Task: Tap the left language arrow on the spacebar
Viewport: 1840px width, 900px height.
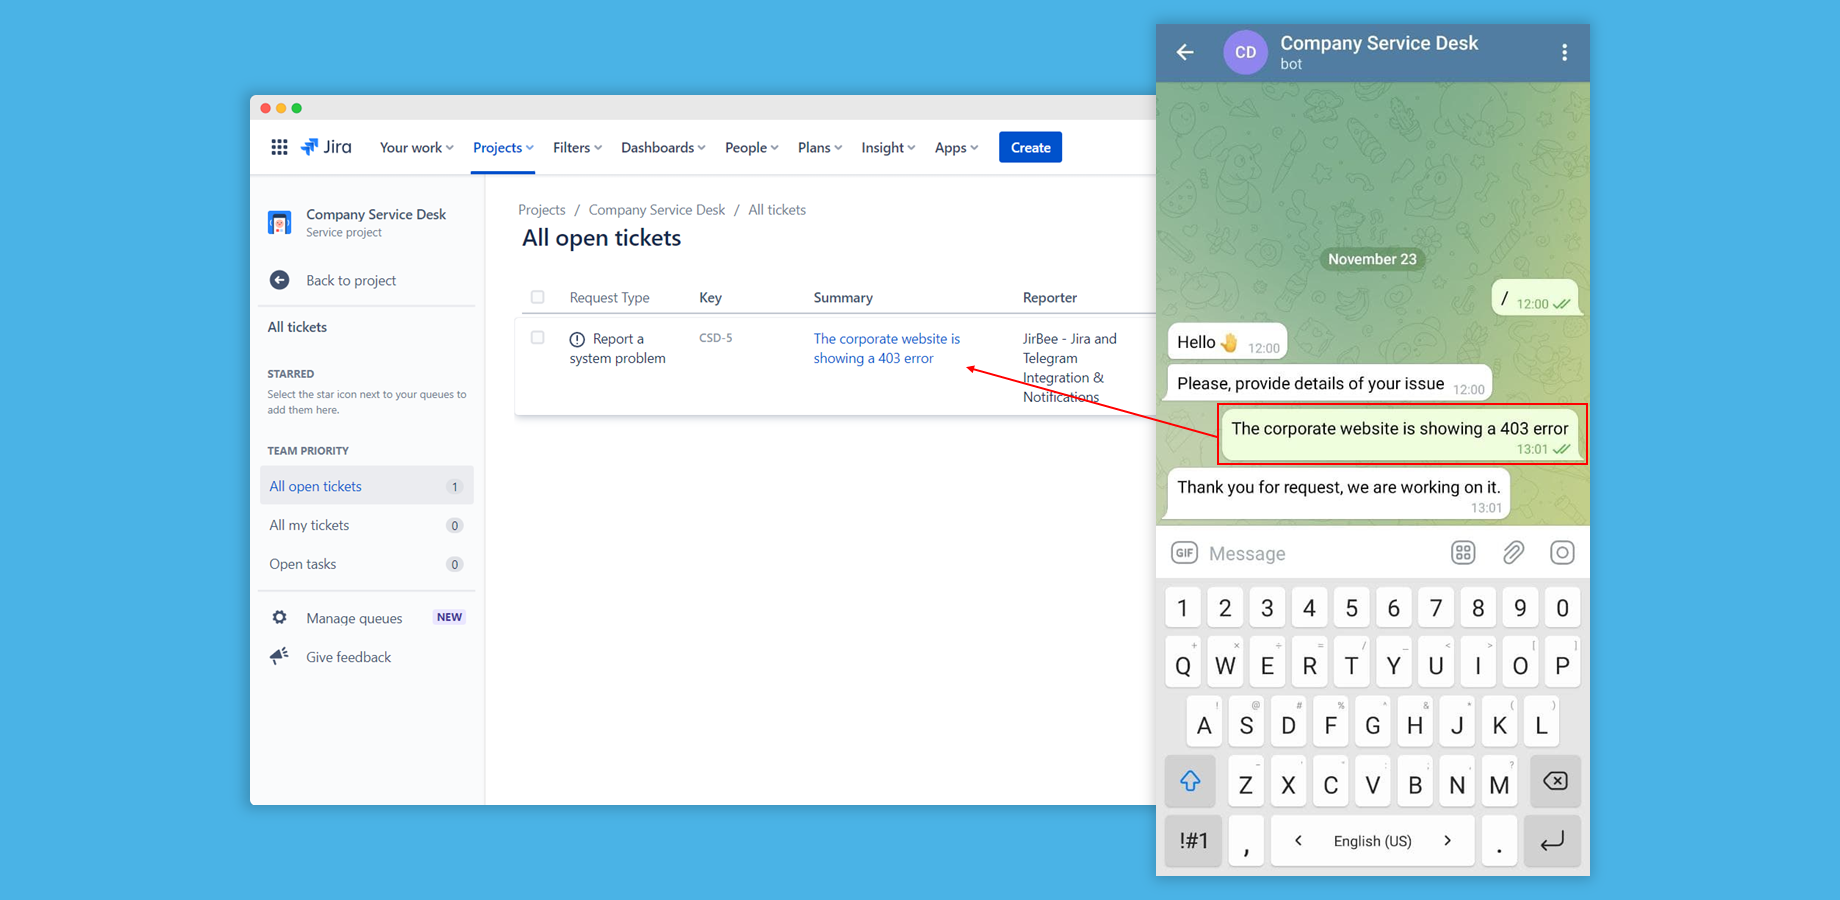Action: click(x=1298, y=841)
